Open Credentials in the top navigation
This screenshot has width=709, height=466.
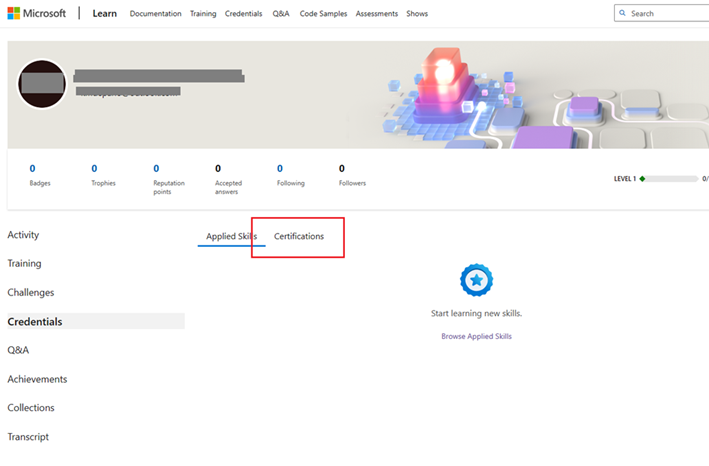pyautogui.click(x=243, y=14)
